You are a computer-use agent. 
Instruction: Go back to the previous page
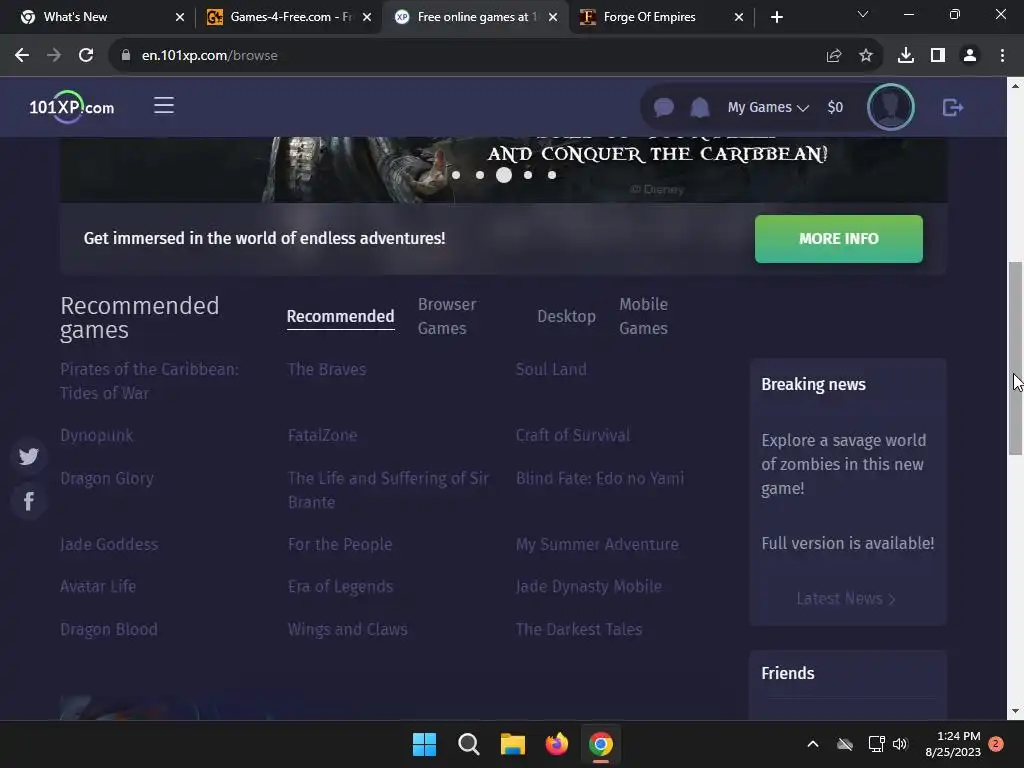22,56
